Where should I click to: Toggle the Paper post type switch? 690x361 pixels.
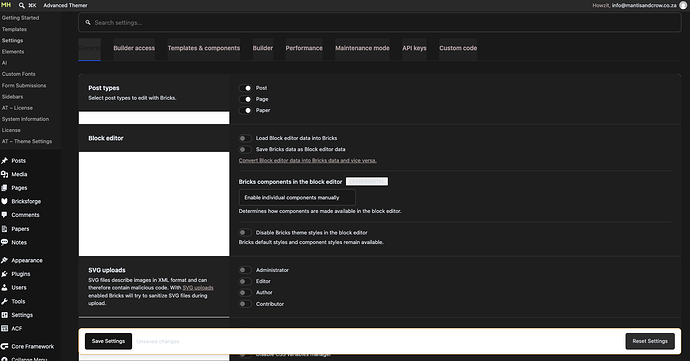coord(245,111)
